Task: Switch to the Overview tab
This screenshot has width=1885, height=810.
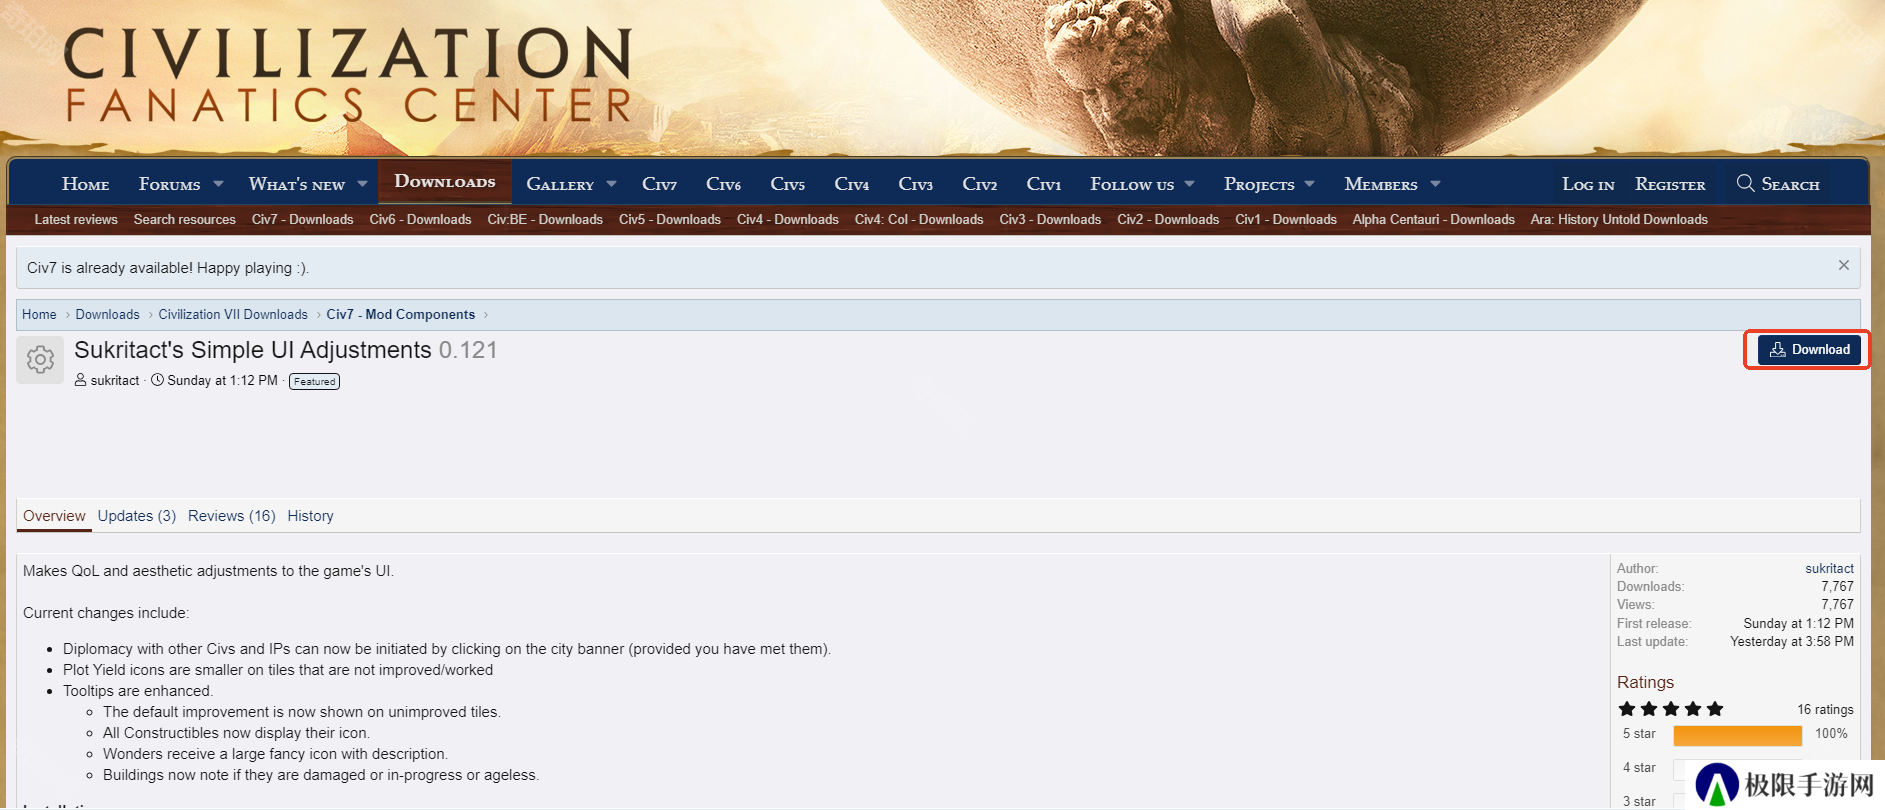Action: (54, 516)
